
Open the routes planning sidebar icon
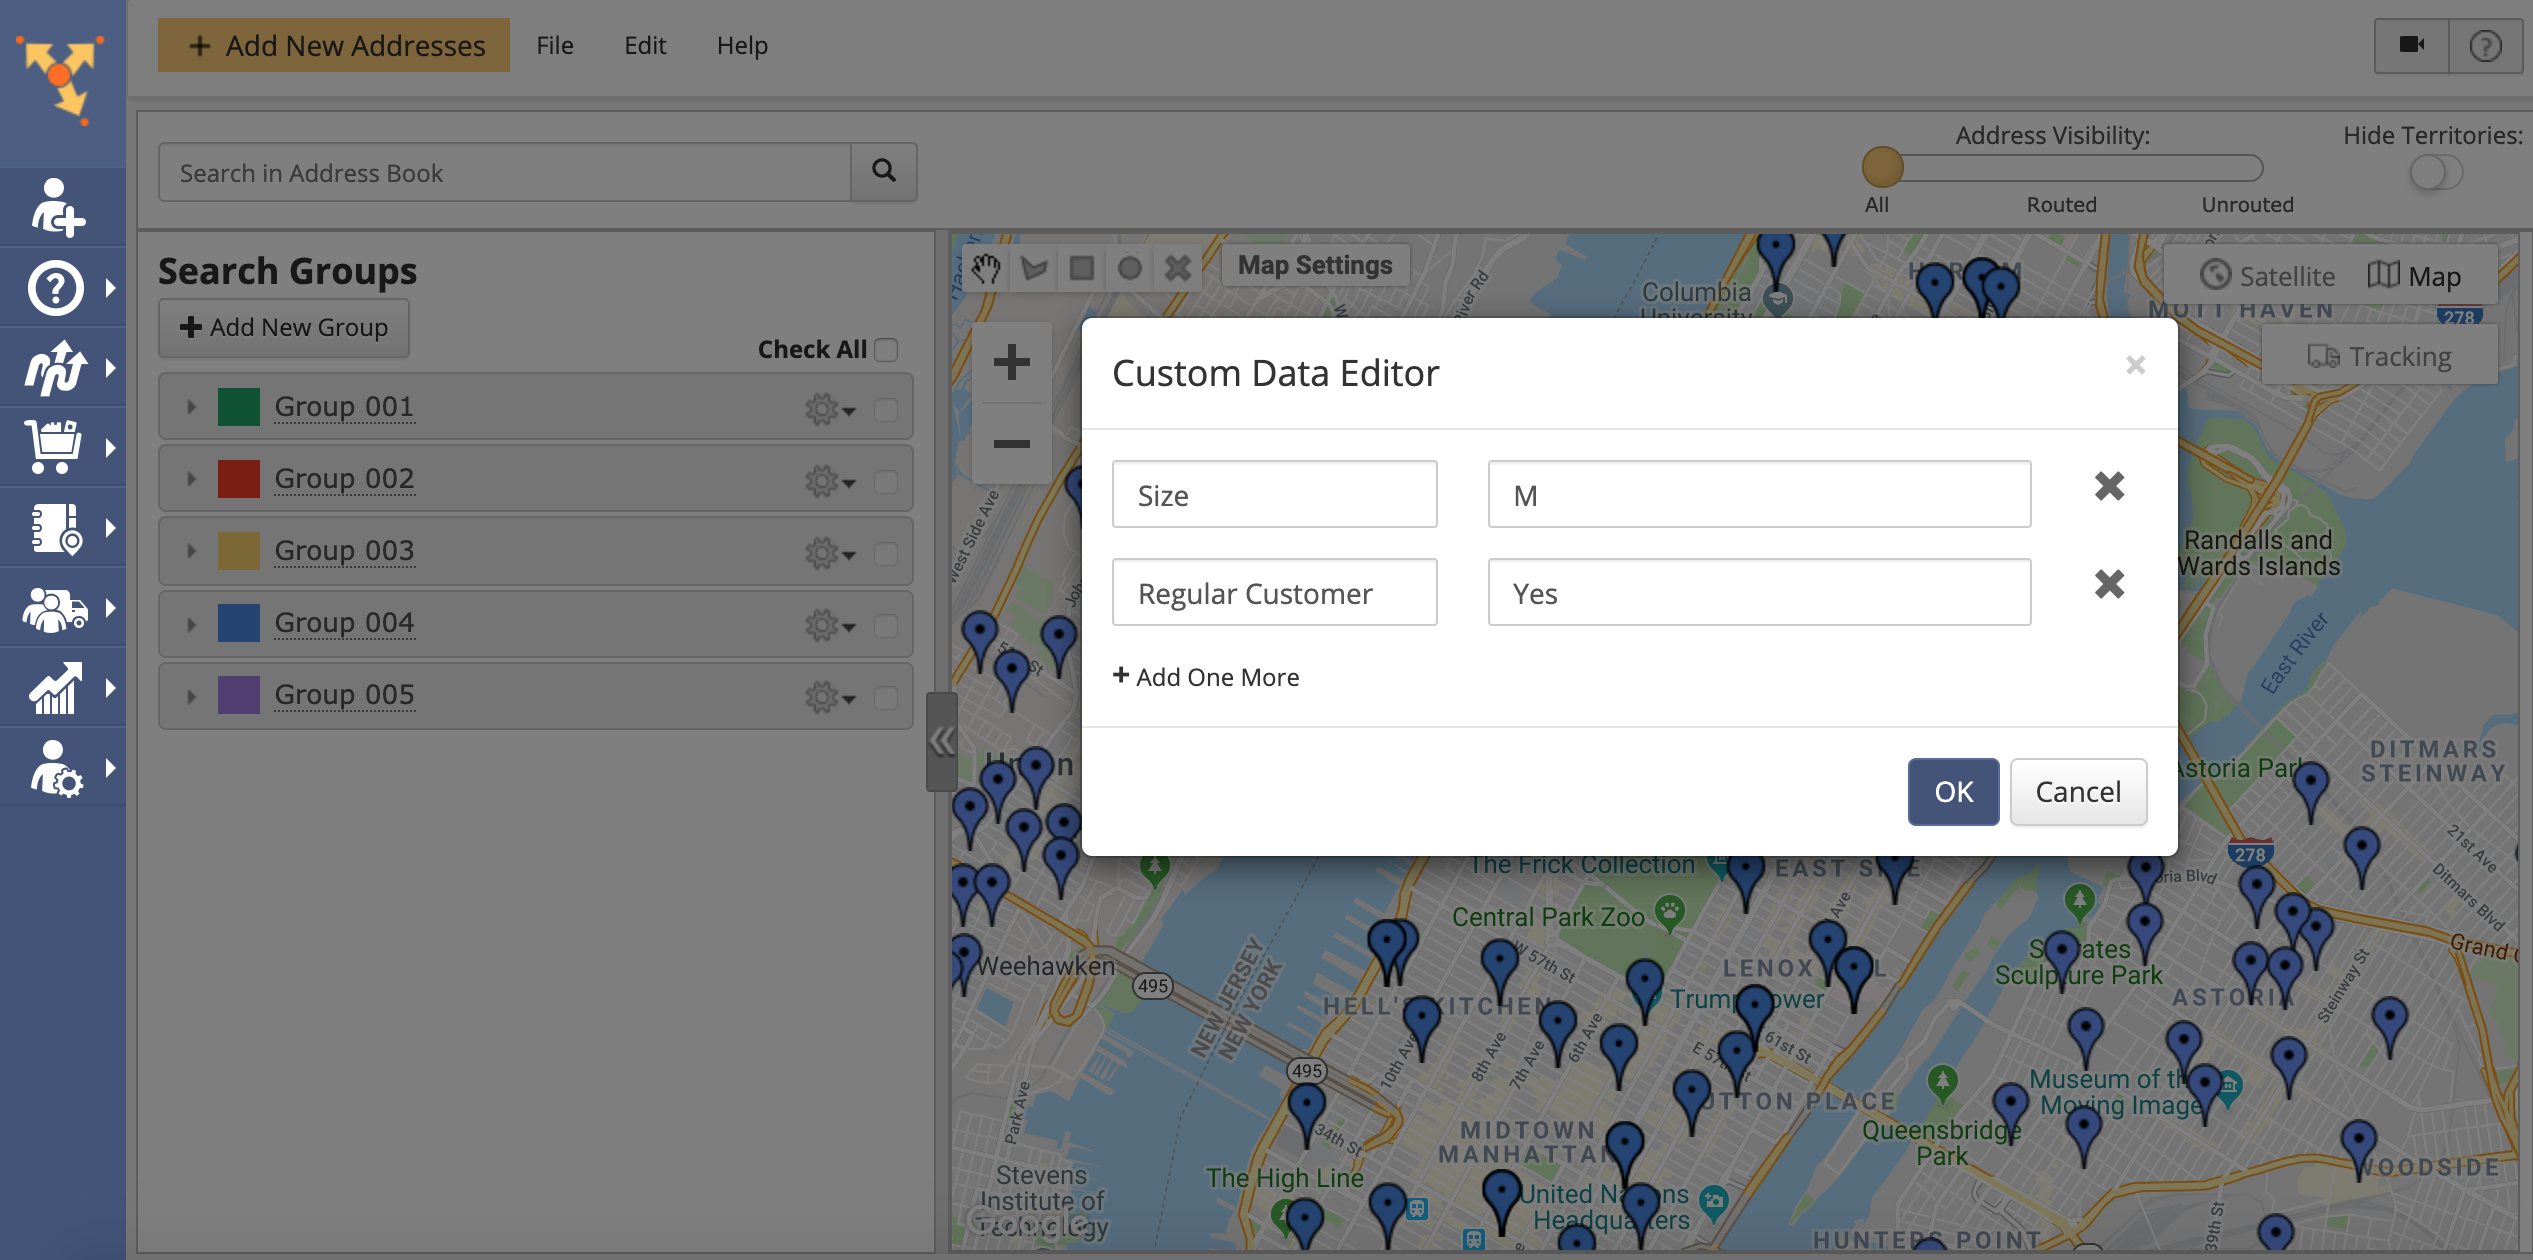click(x=55, y=368)
